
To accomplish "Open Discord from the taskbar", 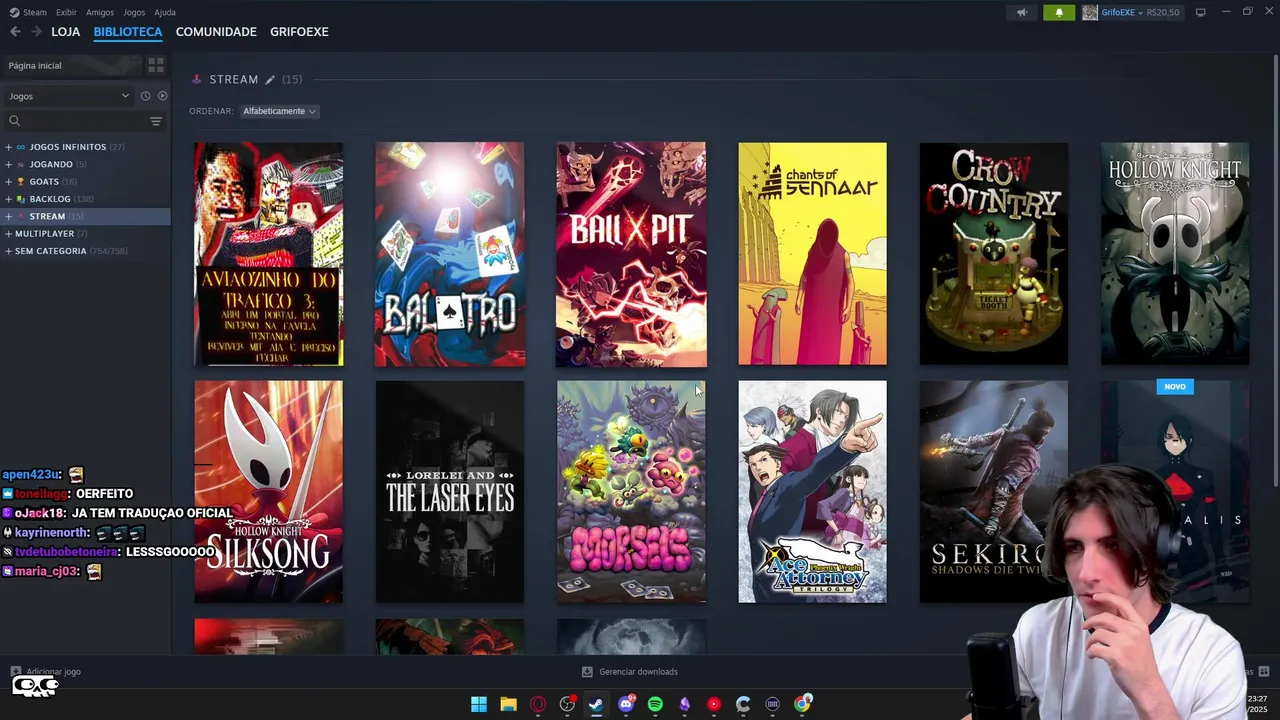I will (626, 704).
